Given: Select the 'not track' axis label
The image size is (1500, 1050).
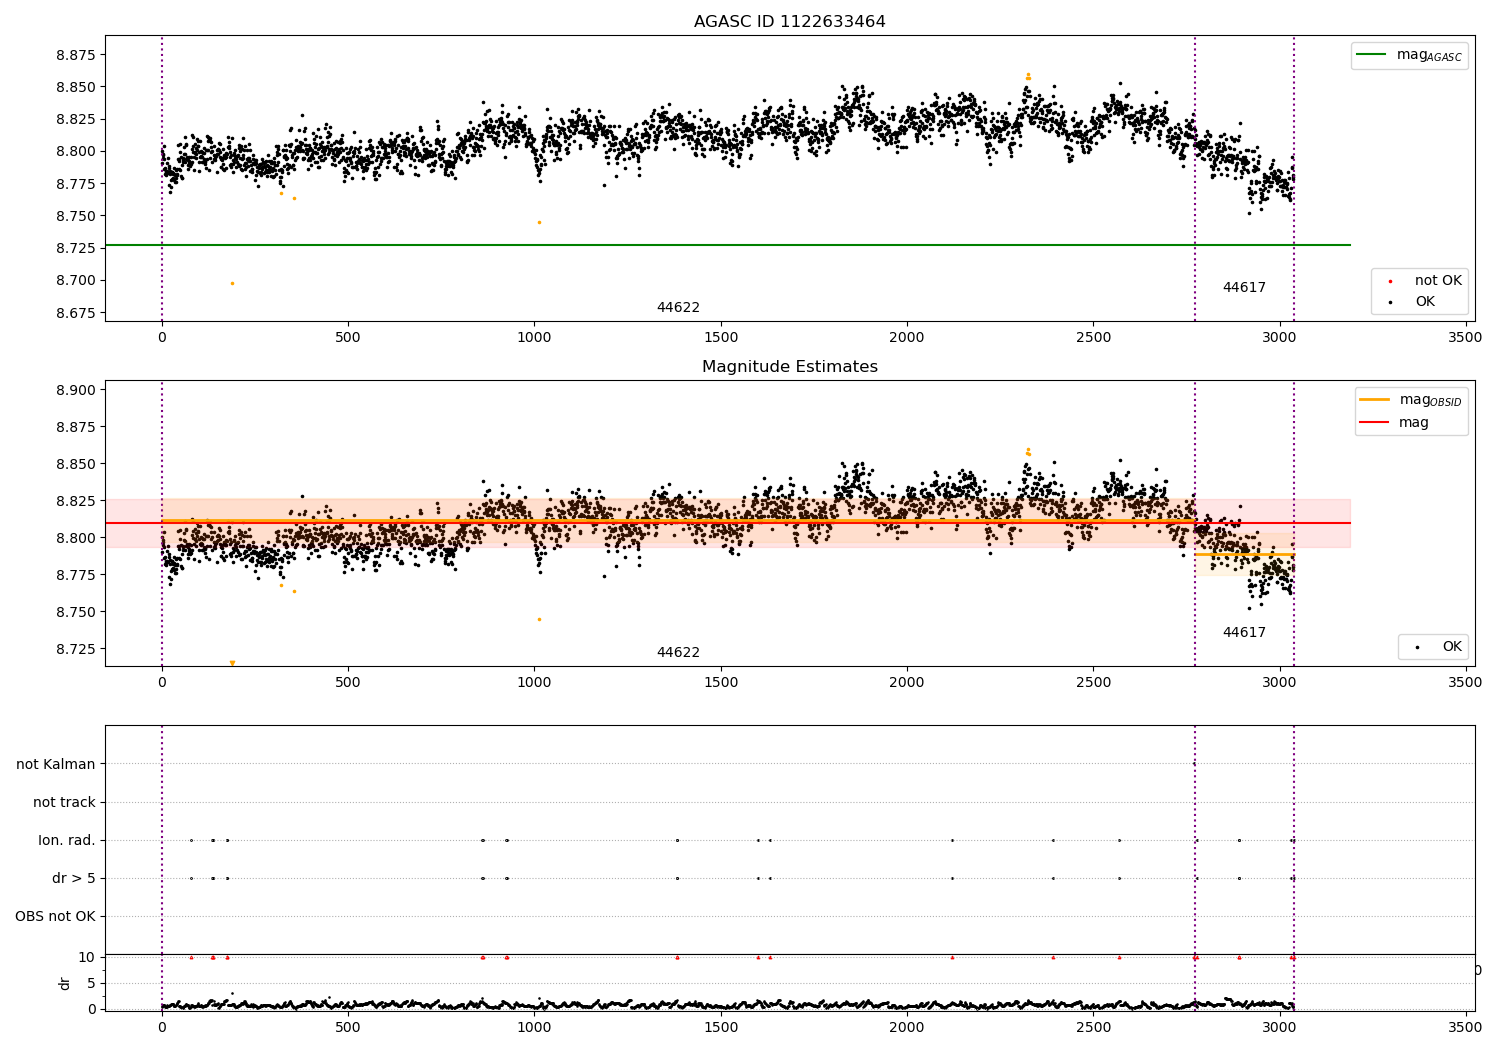Looking at the screenshot, I should click(x=64, y=803).
